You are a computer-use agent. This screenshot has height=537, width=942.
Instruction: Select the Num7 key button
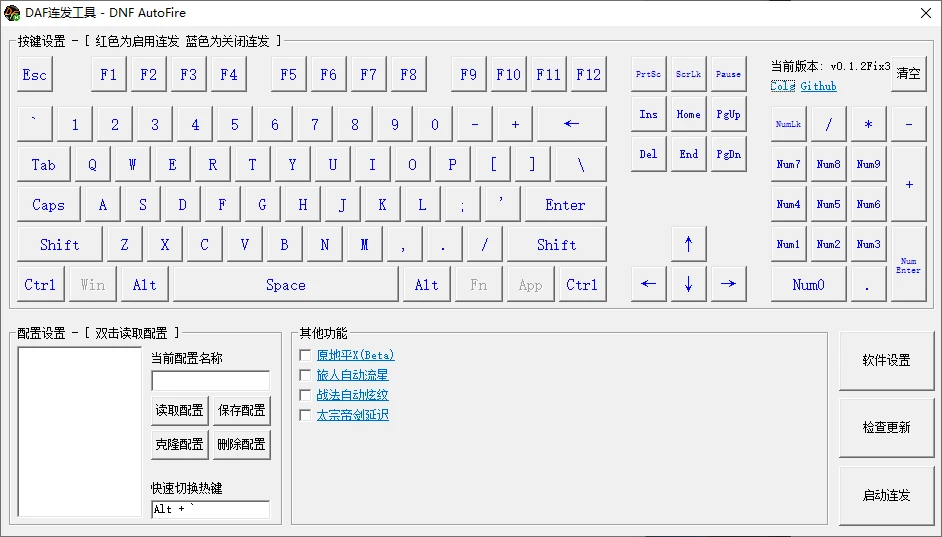[x=788, y=164]
